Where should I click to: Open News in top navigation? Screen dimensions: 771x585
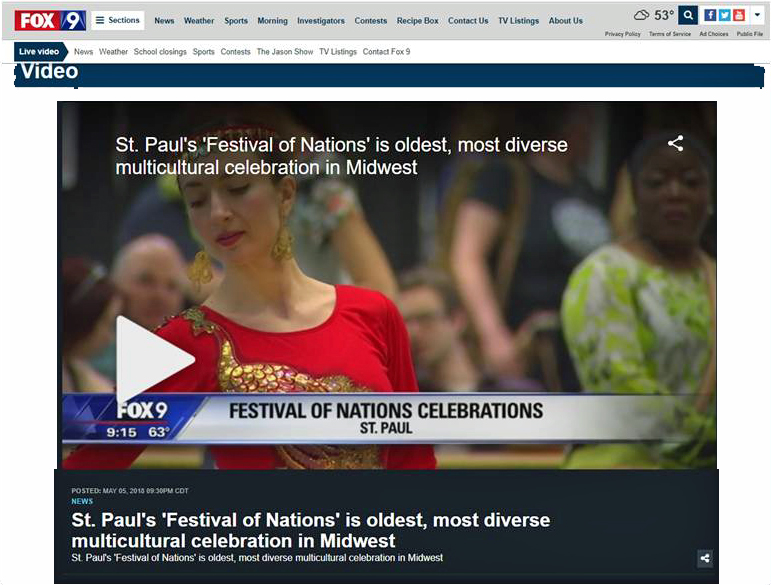coord(164,21)
